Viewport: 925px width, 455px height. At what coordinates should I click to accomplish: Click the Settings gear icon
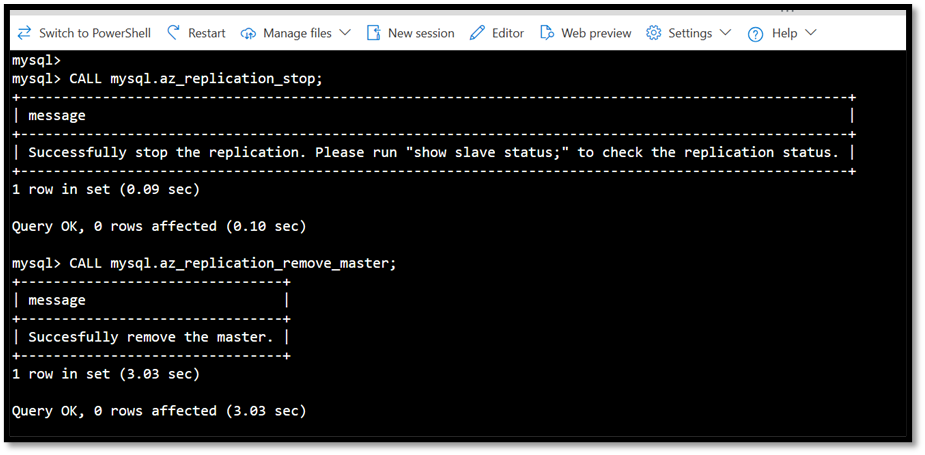pyautogui.click(x=654, y=33)
